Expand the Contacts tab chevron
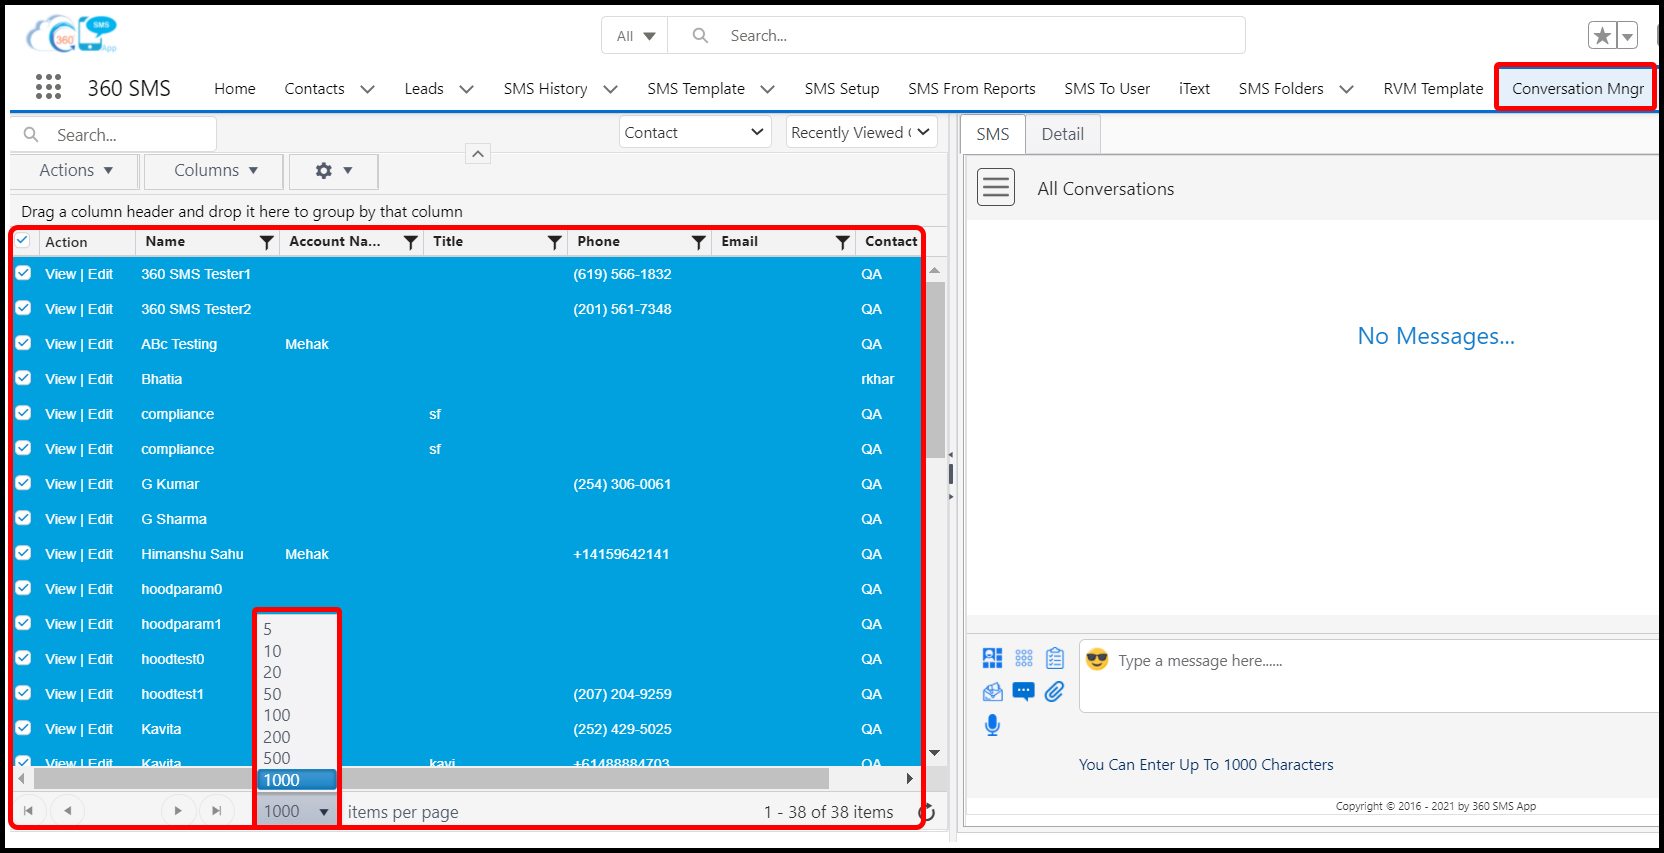 tap(367, 89)
